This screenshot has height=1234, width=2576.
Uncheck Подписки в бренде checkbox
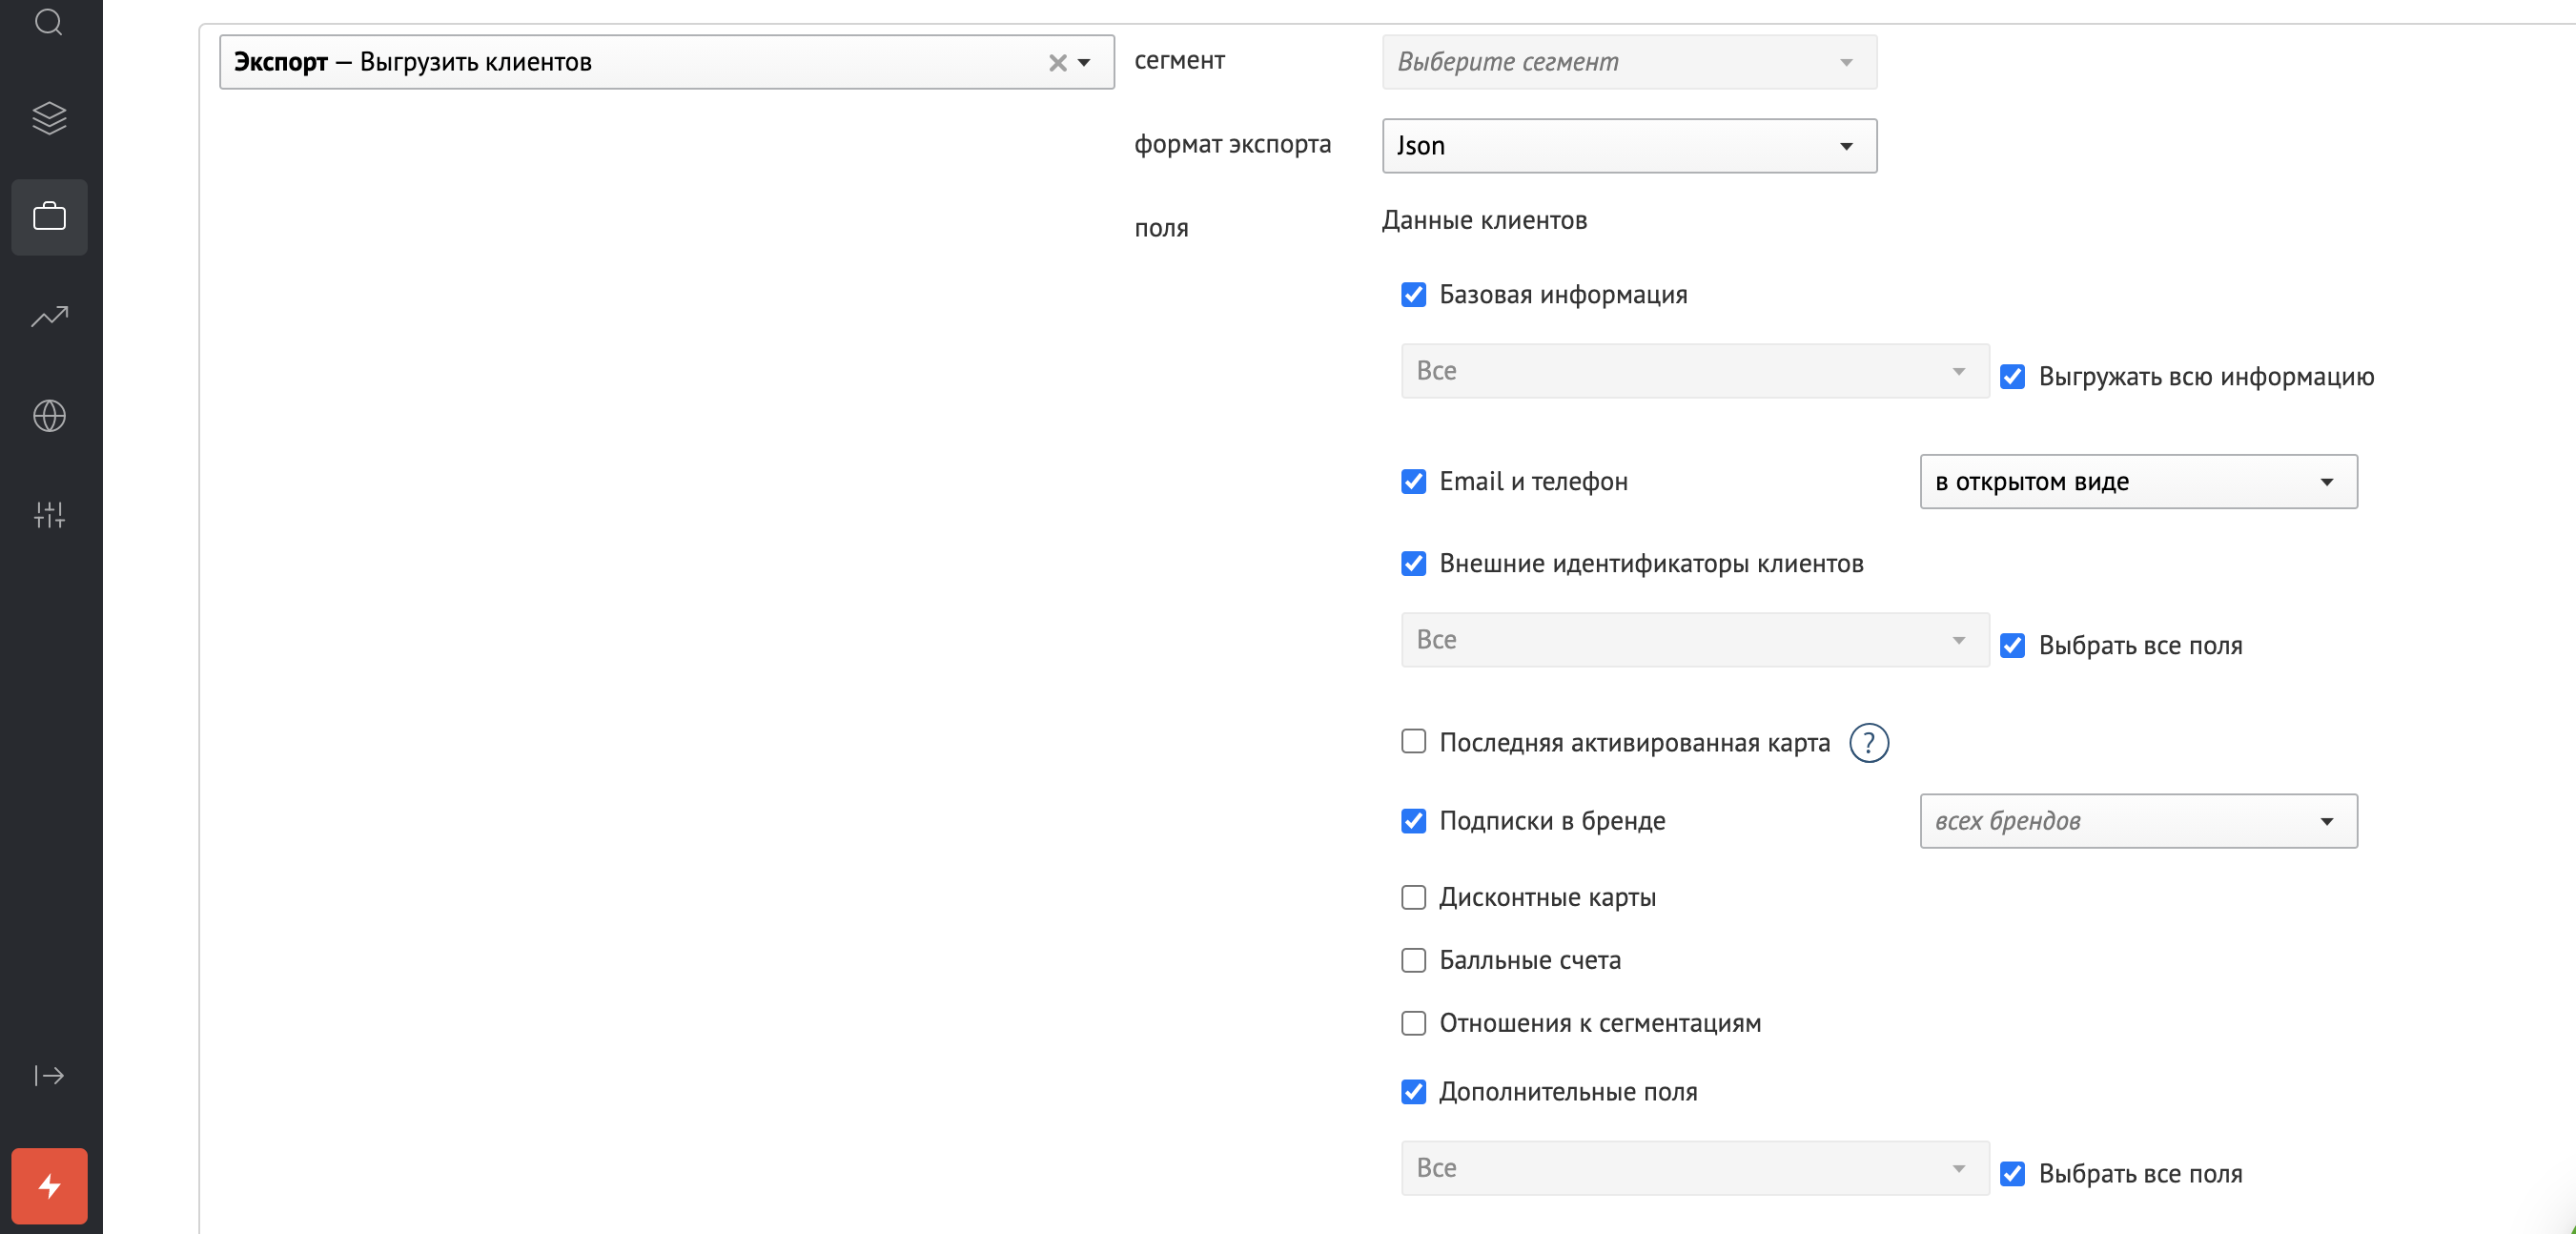tap(1413, 821)
